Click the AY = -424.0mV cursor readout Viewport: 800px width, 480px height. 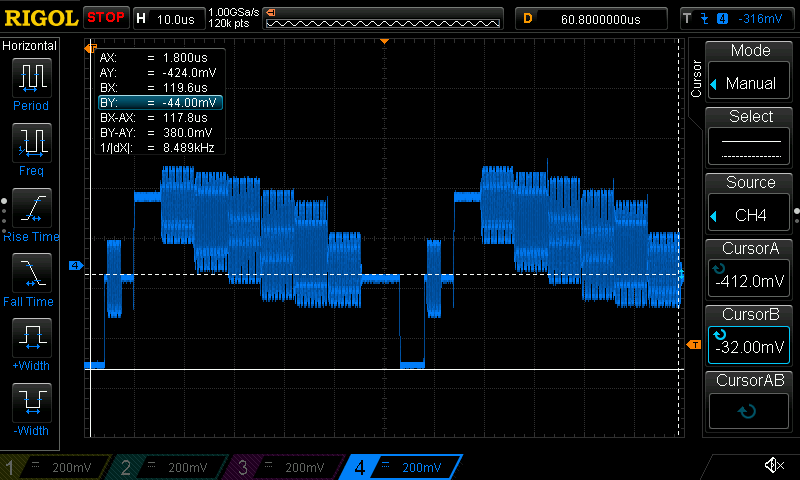[x=160, y=72]
